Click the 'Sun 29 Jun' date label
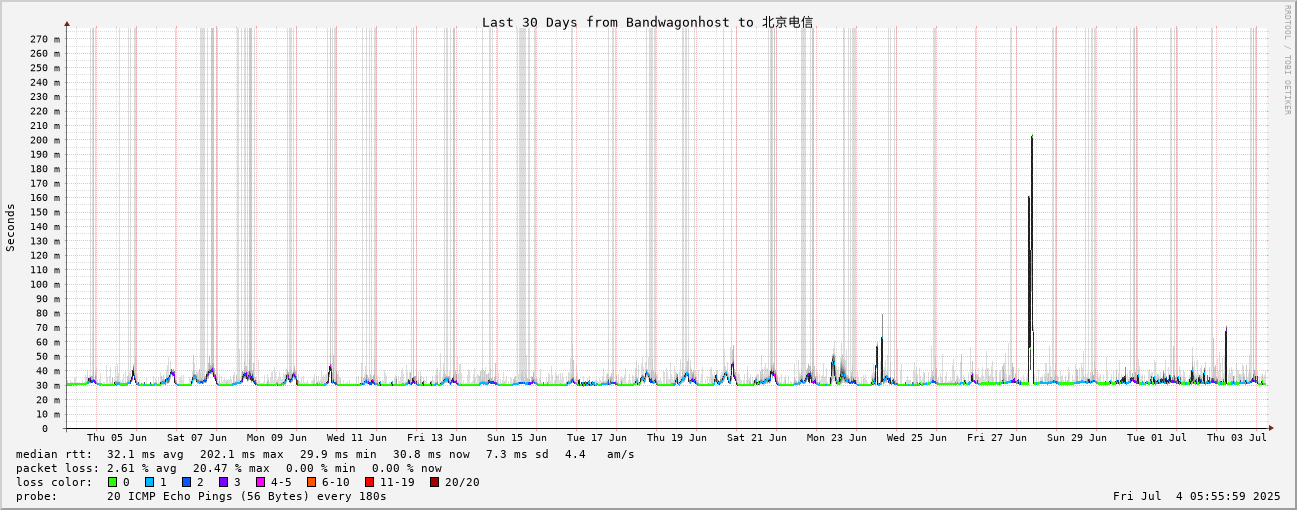The height and width of the screenshot is (510, 1297). (1077, 437)
